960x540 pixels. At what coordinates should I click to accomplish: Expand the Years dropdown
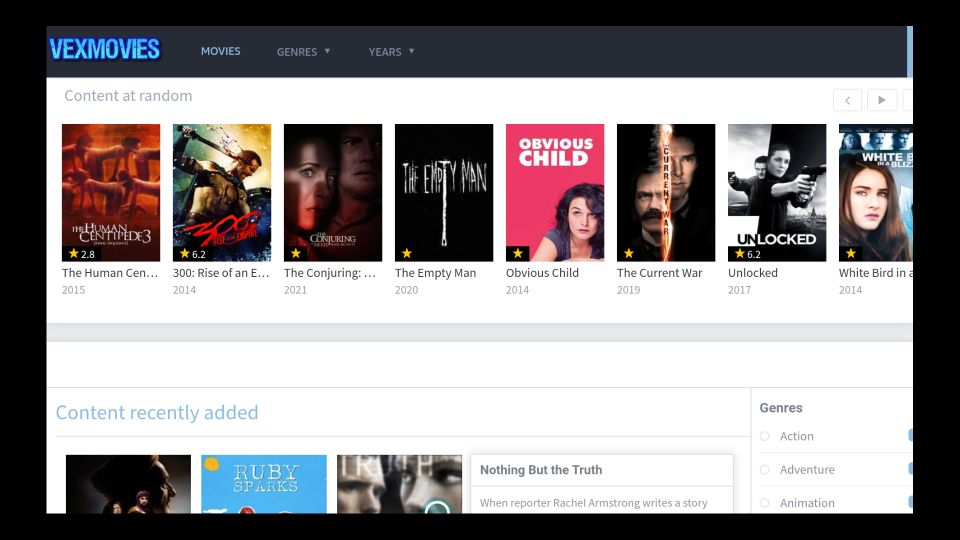tap(391, 52)
